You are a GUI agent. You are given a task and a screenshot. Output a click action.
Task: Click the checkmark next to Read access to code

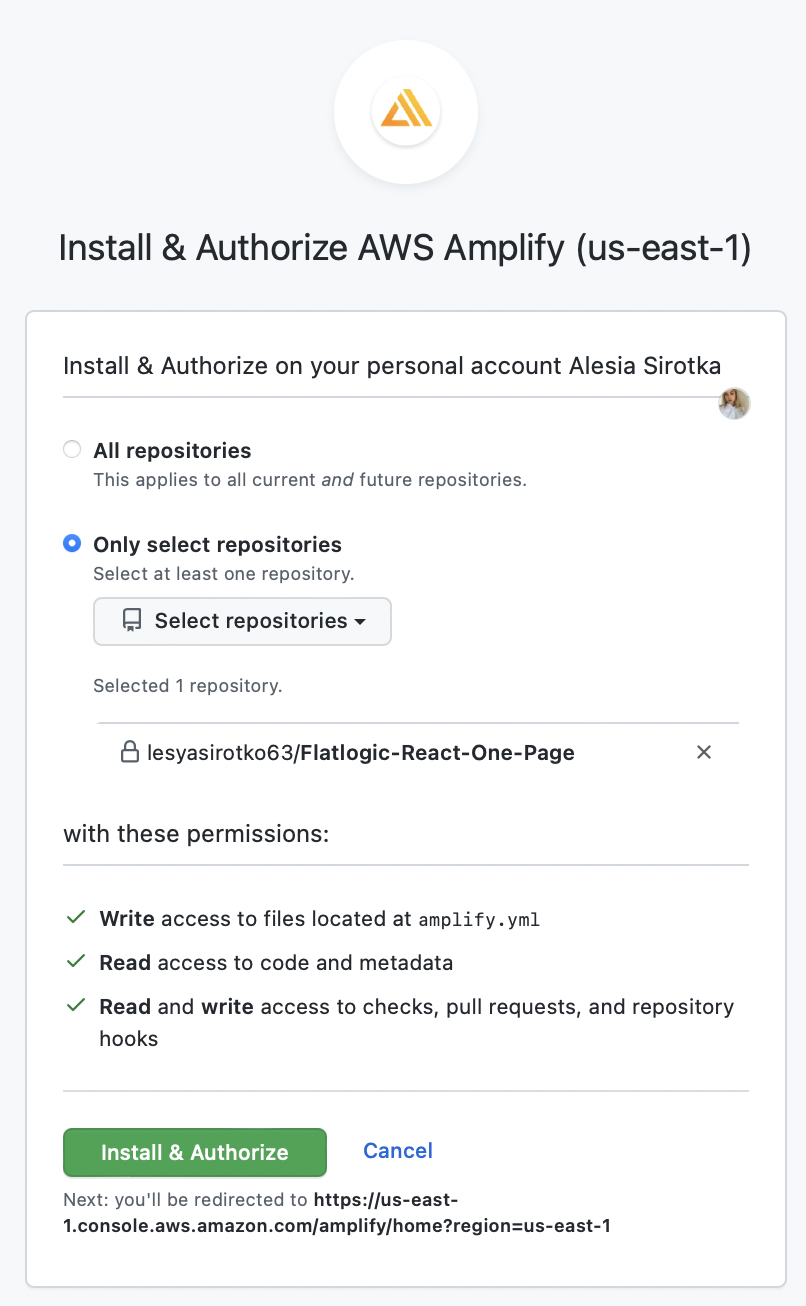[x=75, y=962]
